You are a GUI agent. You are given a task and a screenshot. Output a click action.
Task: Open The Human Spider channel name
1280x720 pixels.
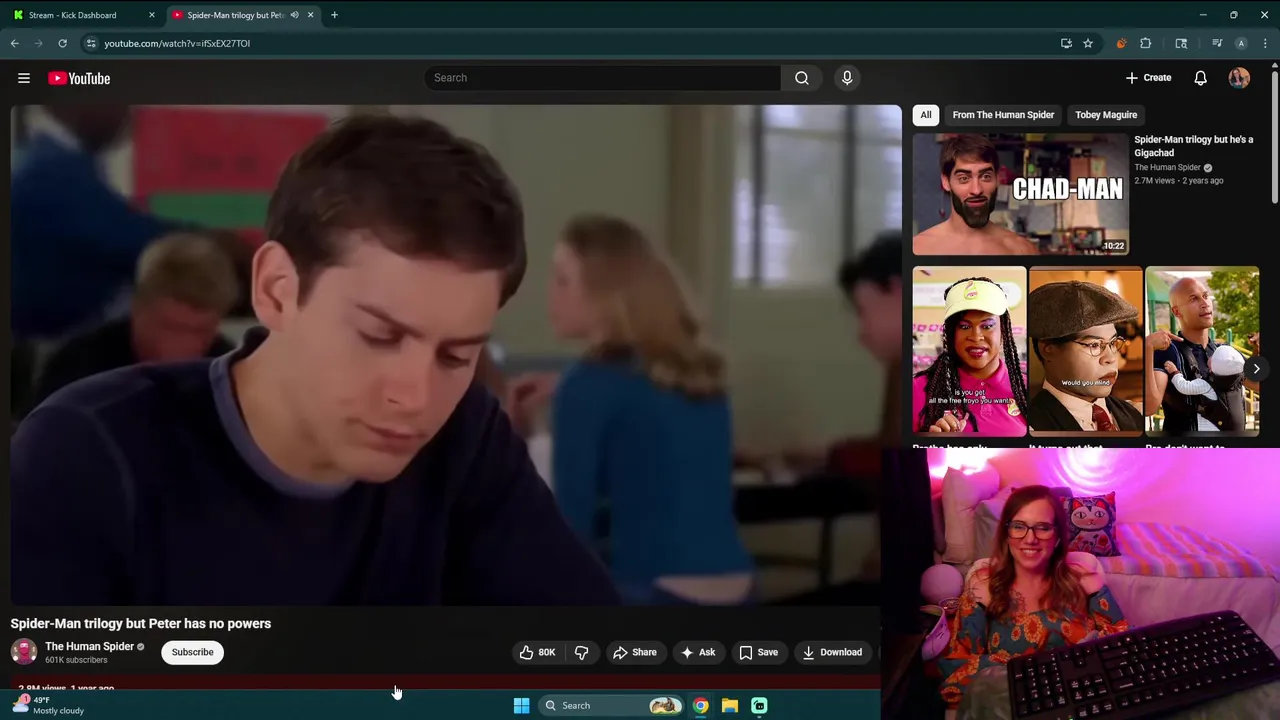tap(89, 646)
